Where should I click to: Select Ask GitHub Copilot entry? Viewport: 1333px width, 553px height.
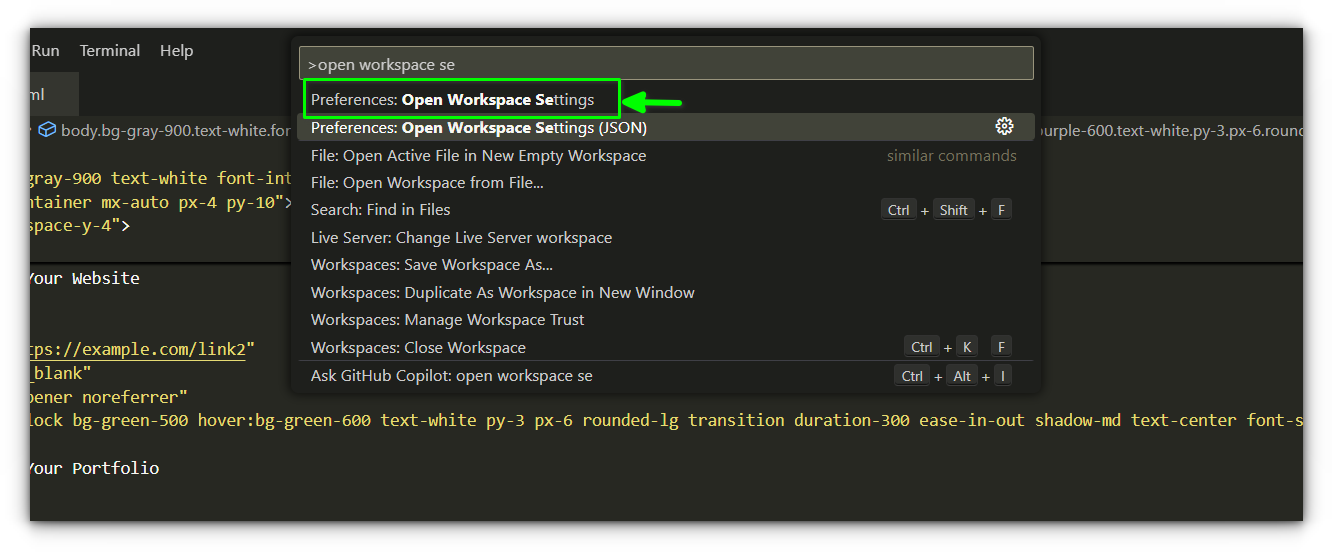451,376
